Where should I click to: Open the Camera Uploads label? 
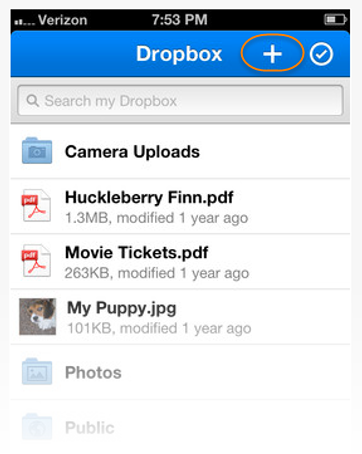132,152
